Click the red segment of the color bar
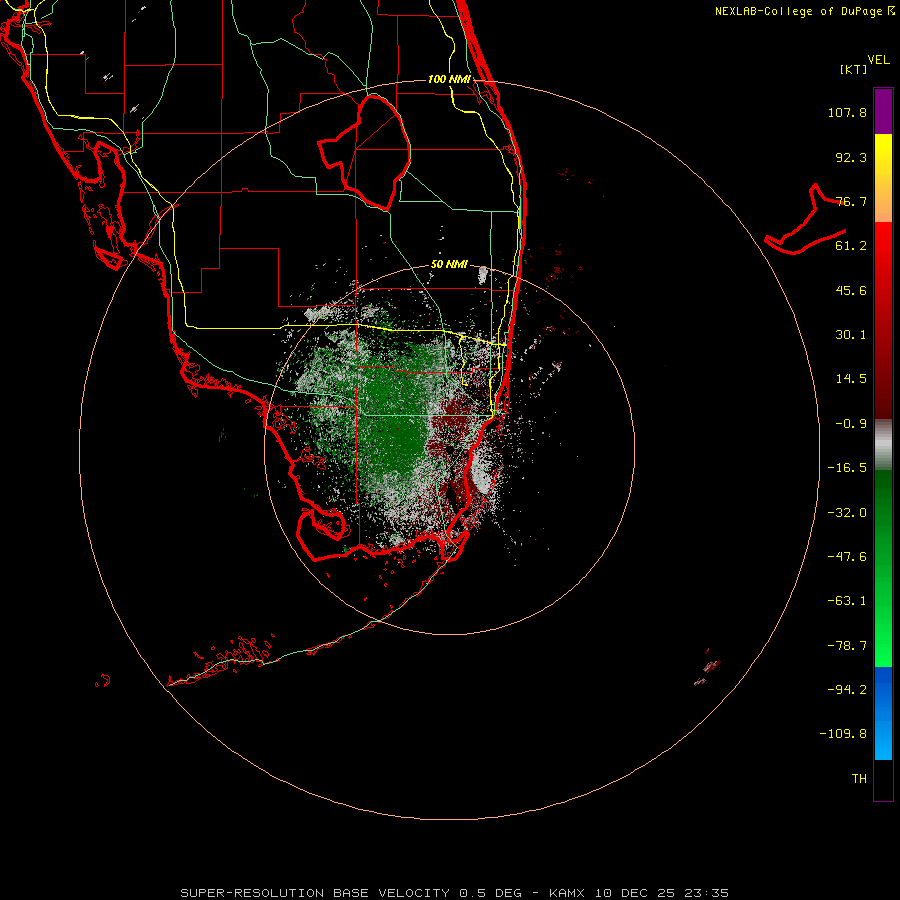 coord(883,320)
